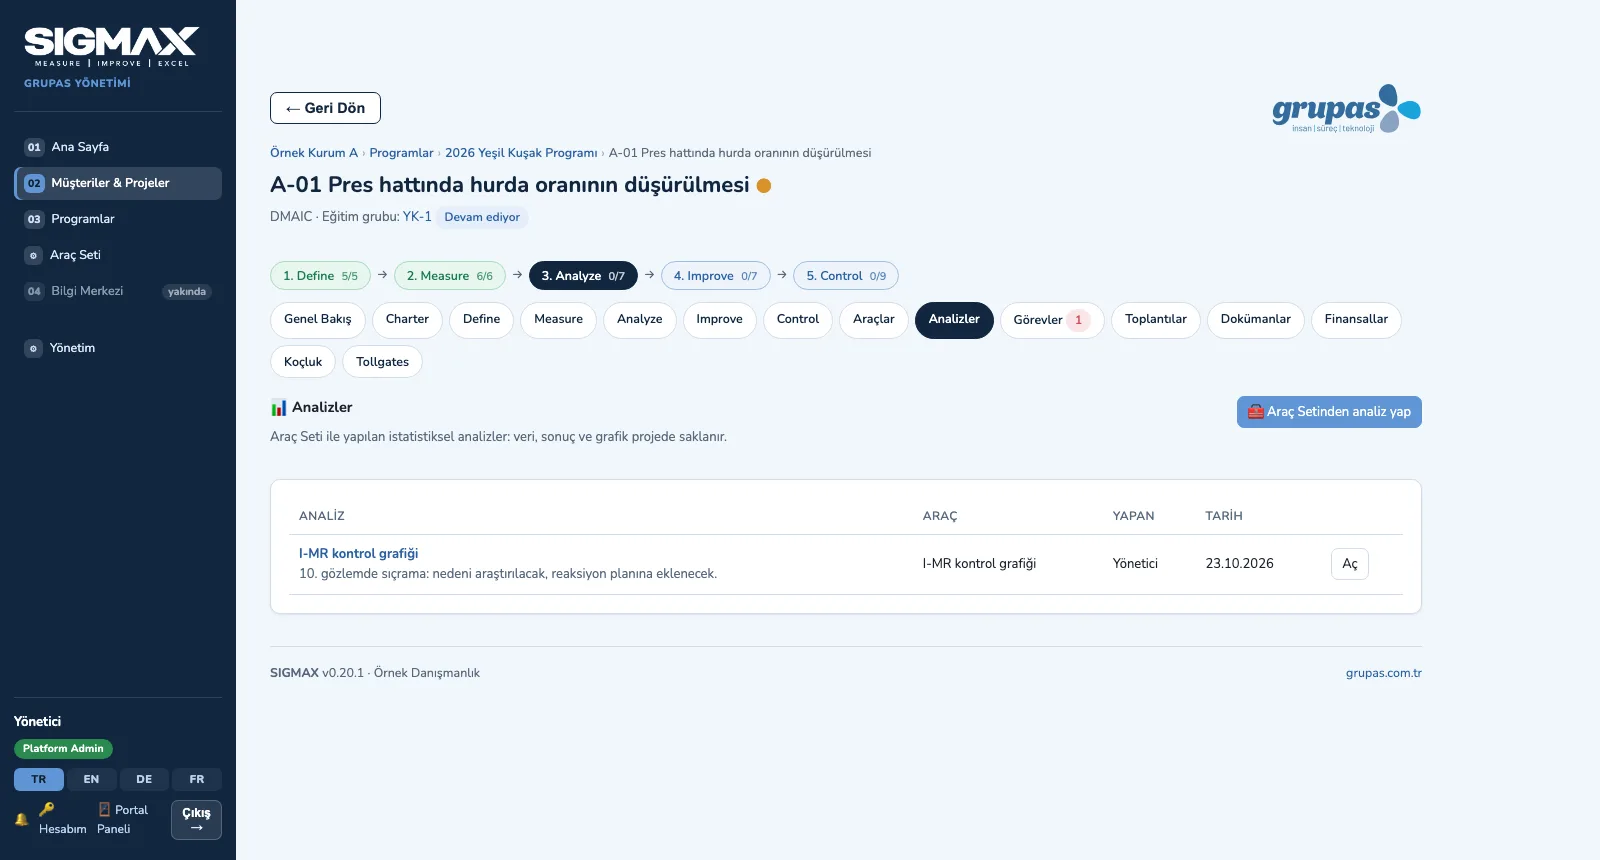Image resolution: width=1600 pixels, height=860 pixels.
Task: Open the Görevler tab with badge
Action: (1052, 320)
